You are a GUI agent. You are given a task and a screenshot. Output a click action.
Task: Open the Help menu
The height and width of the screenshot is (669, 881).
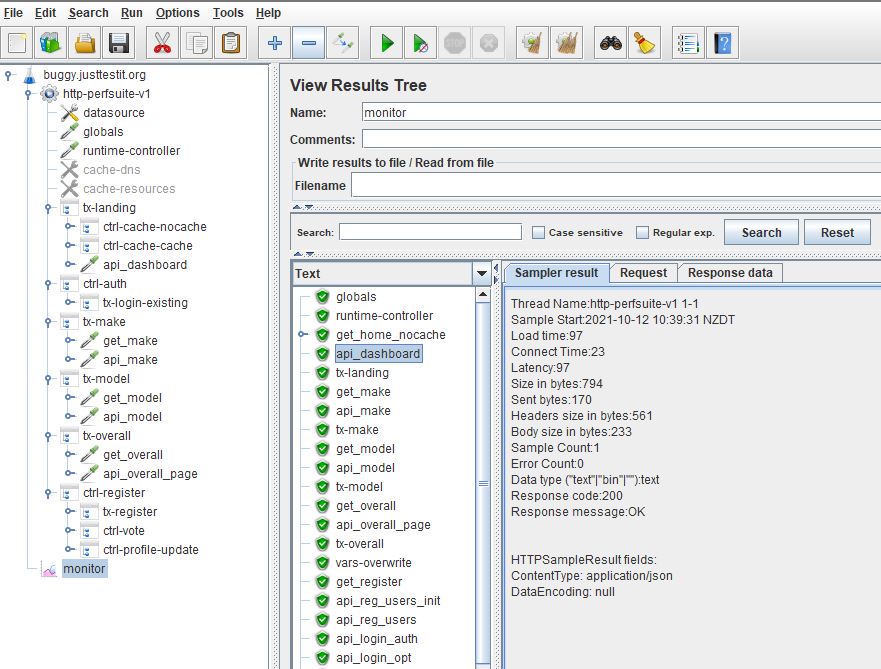268,13
